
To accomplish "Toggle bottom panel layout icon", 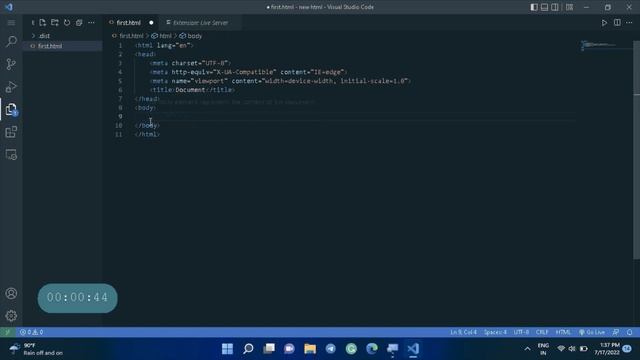I will (544, 7).
